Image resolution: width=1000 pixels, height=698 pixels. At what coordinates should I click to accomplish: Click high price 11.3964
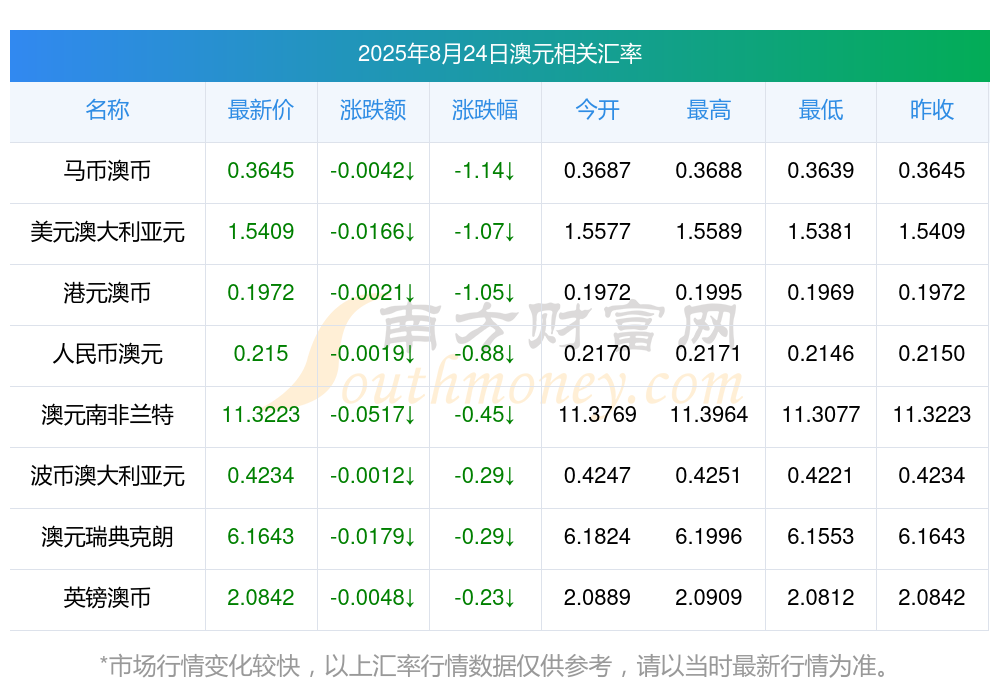coord(709,415)
